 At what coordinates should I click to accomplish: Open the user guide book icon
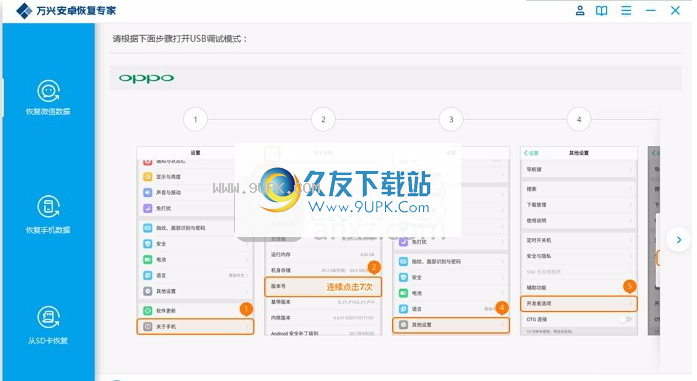tap(601, 10)
